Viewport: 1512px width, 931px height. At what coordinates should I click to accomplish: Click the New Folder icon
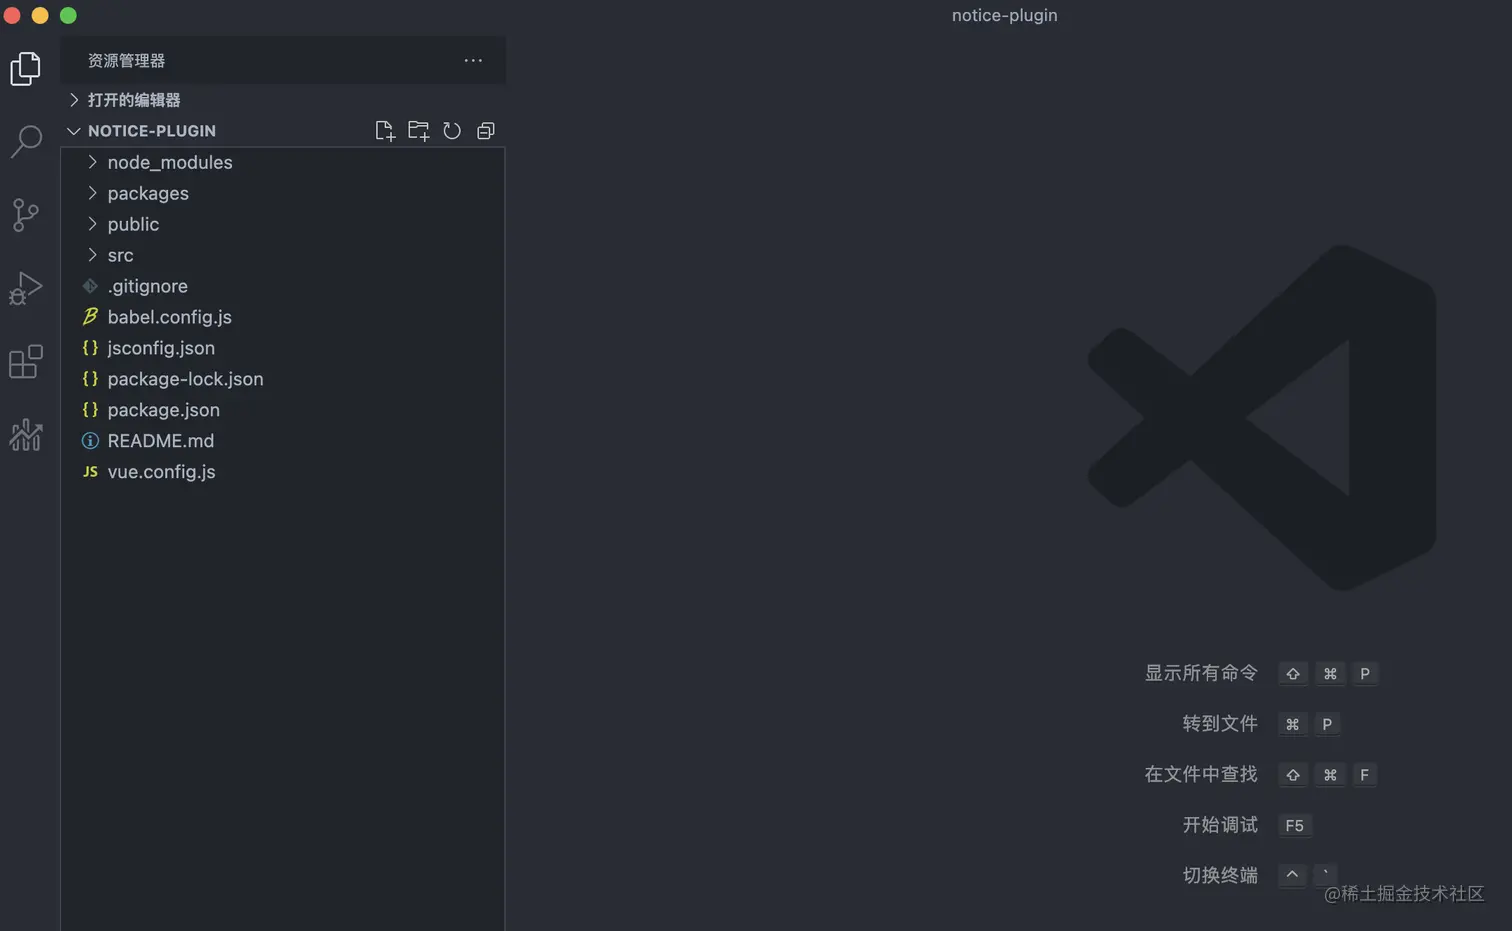click(419, 131)
